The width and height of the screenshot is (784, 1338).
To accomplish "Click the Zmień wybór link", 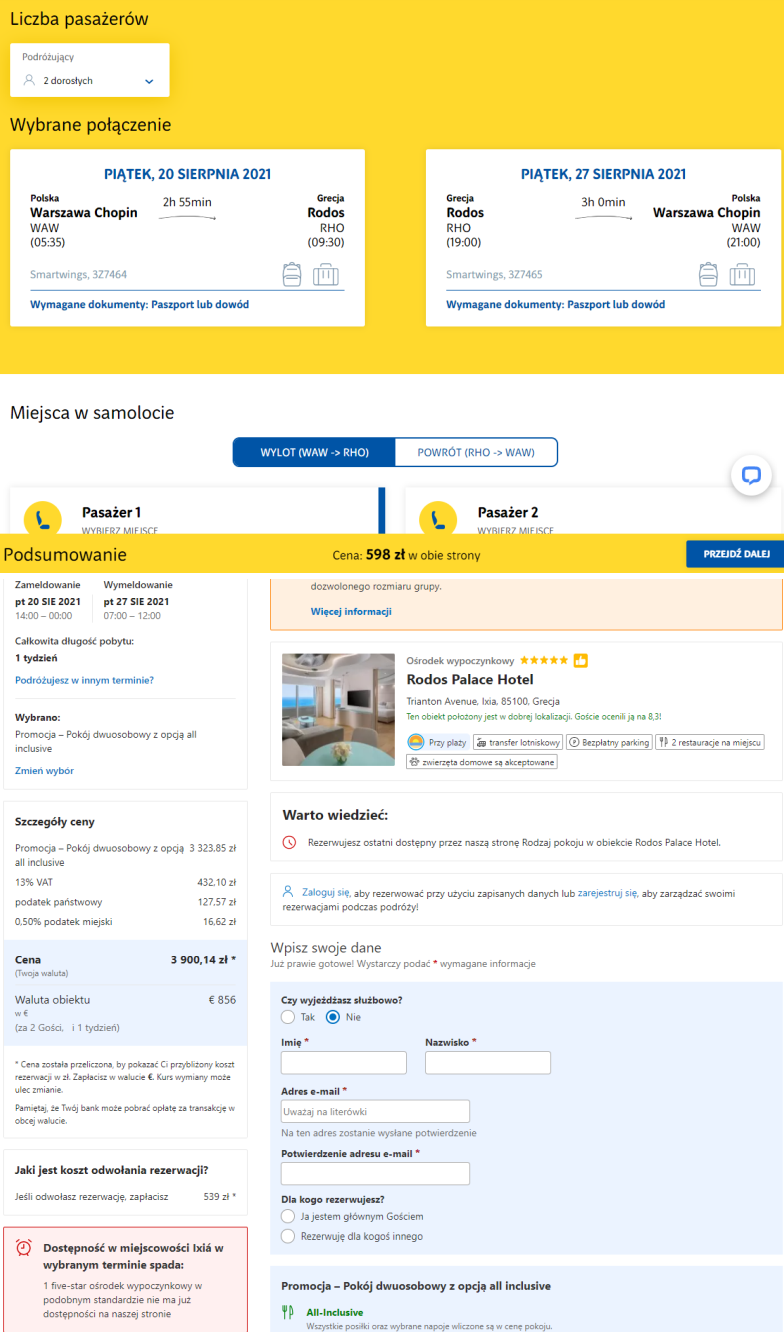I will click(x=44, y=771).
